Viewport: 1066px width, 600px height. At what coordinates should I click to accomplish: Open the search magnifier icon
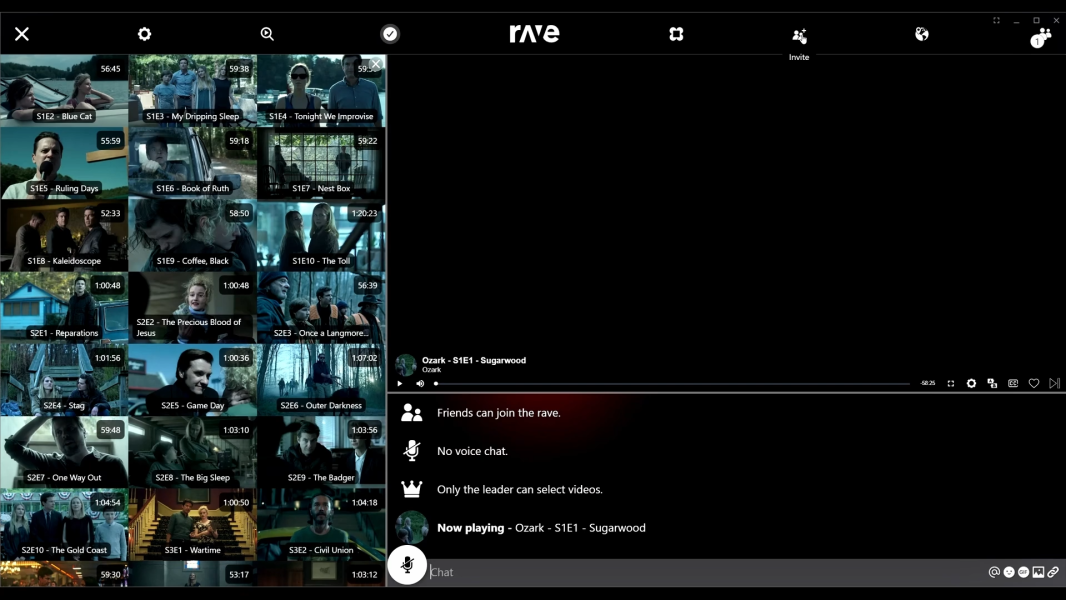pos(267,34)
